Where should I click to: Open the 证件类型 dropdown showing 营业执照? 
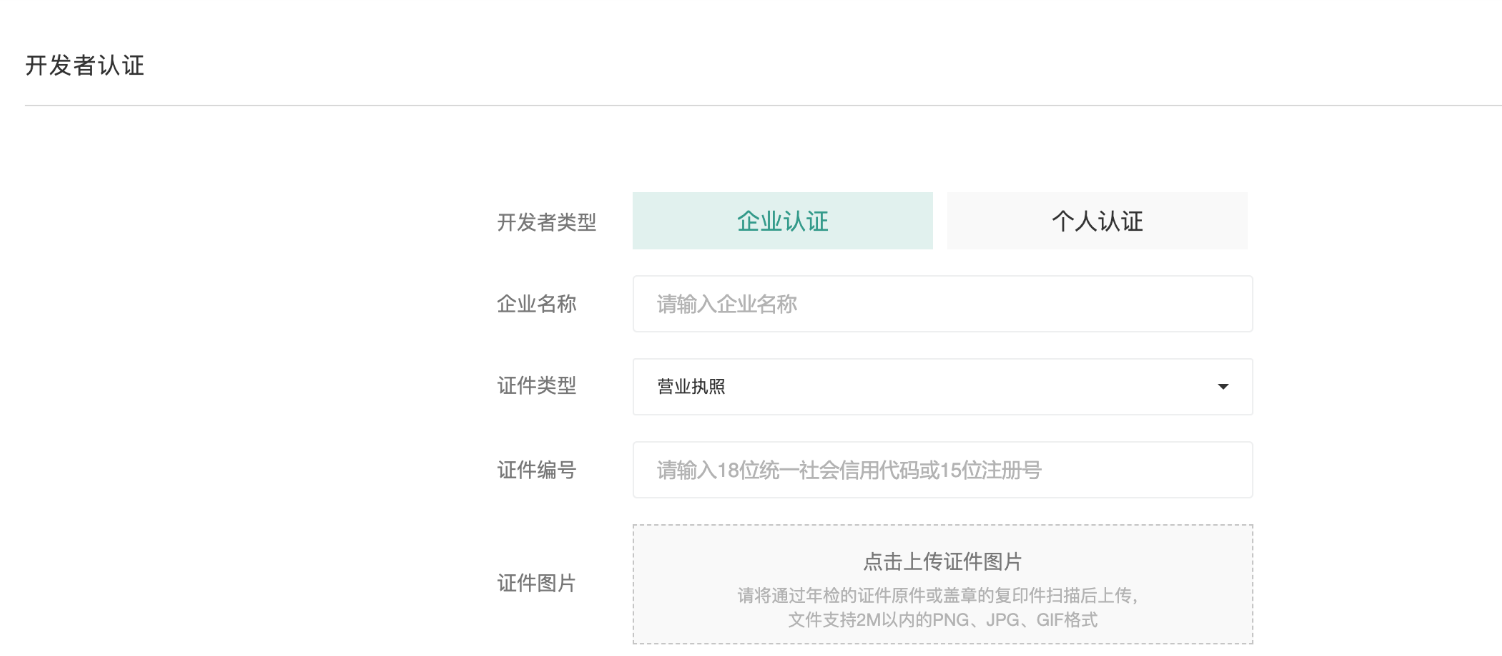(942, 387)
